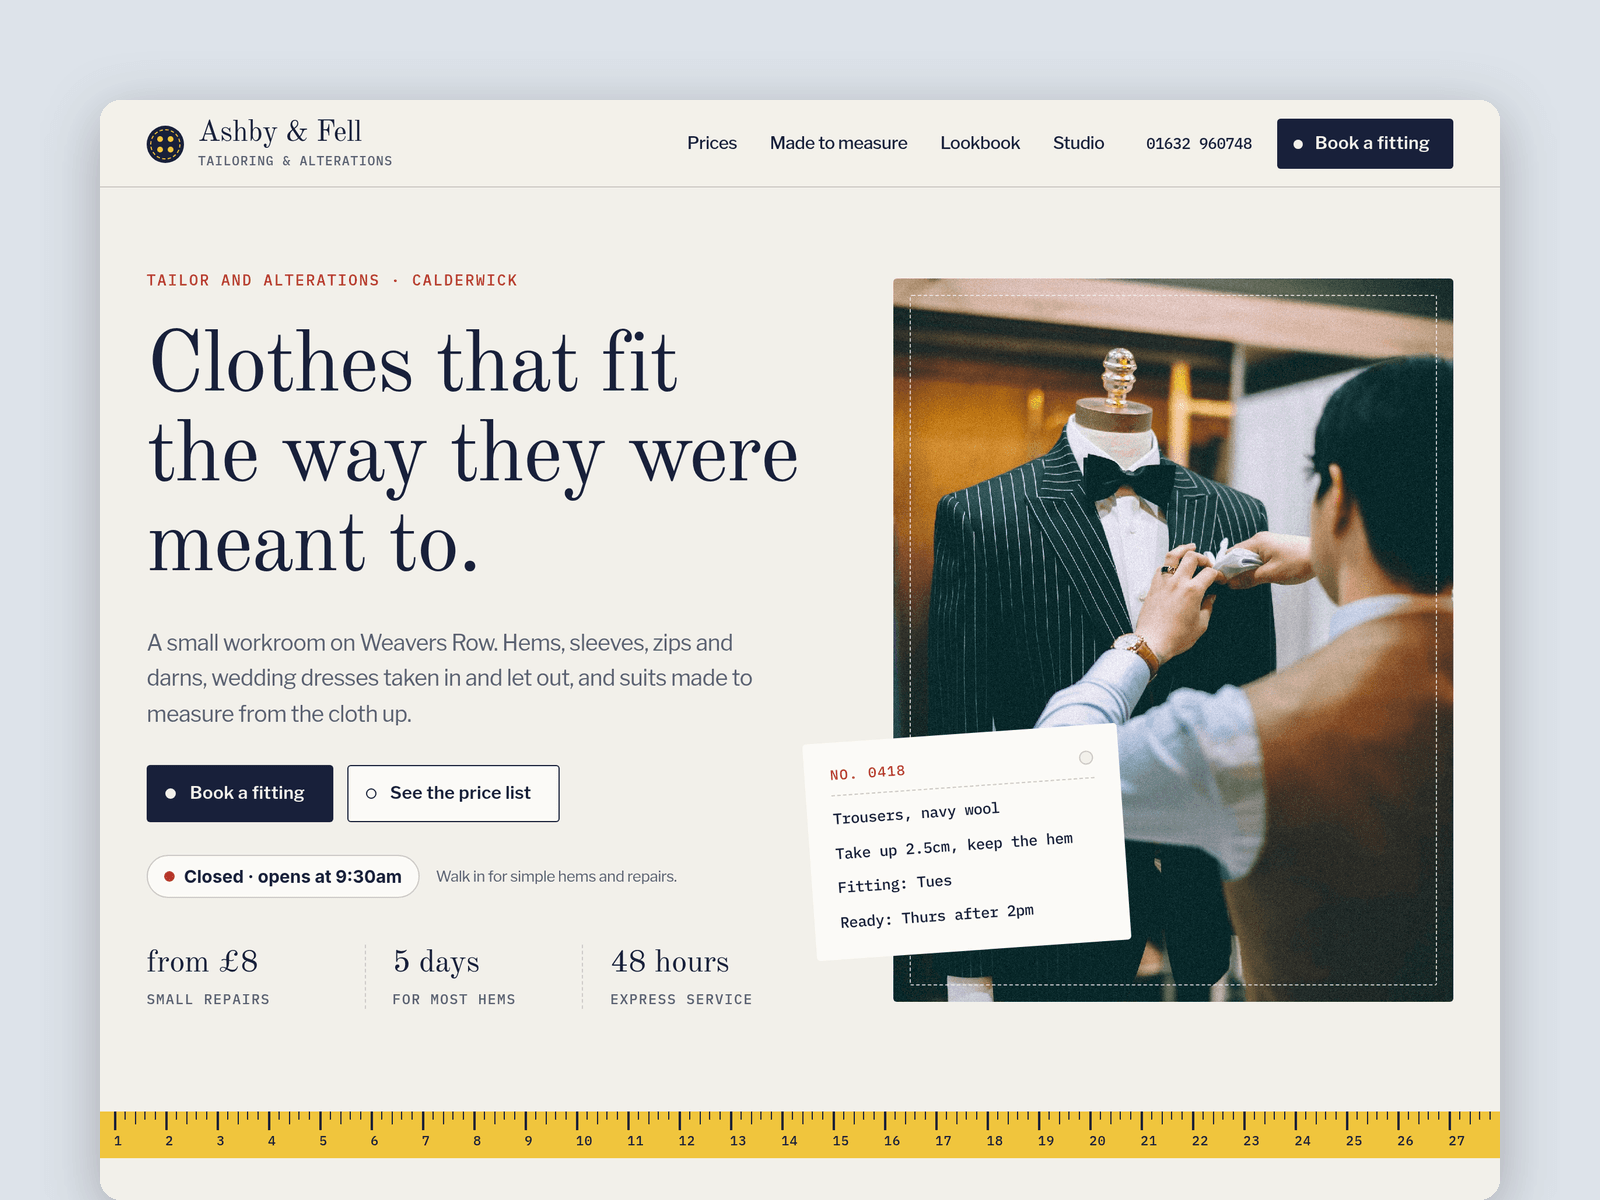Click the '48 hours' express service stat
1600x1200 pixels.
tap(681, 976)
